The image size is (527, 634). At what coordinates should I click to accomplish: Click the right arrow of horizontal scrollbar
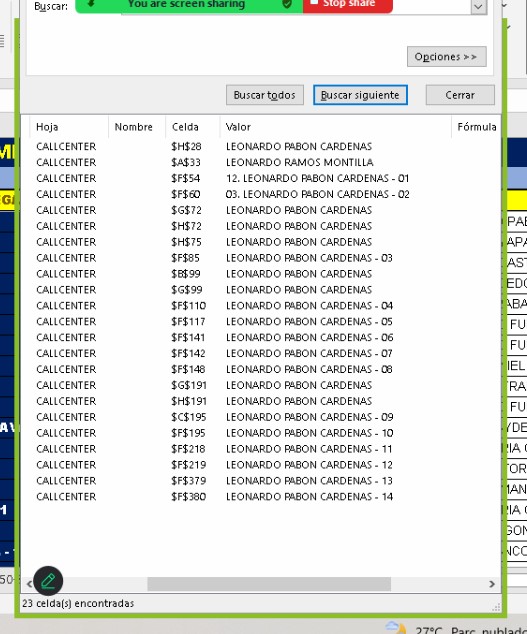click(x=492, y=584)
